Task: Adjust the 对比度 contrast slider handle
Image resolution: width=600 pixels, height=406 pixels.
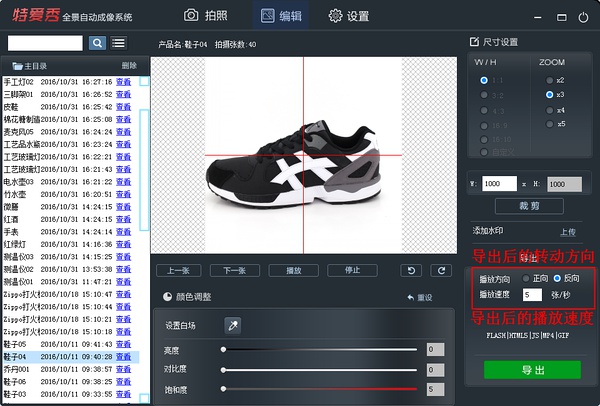Action: coord(223,370)
